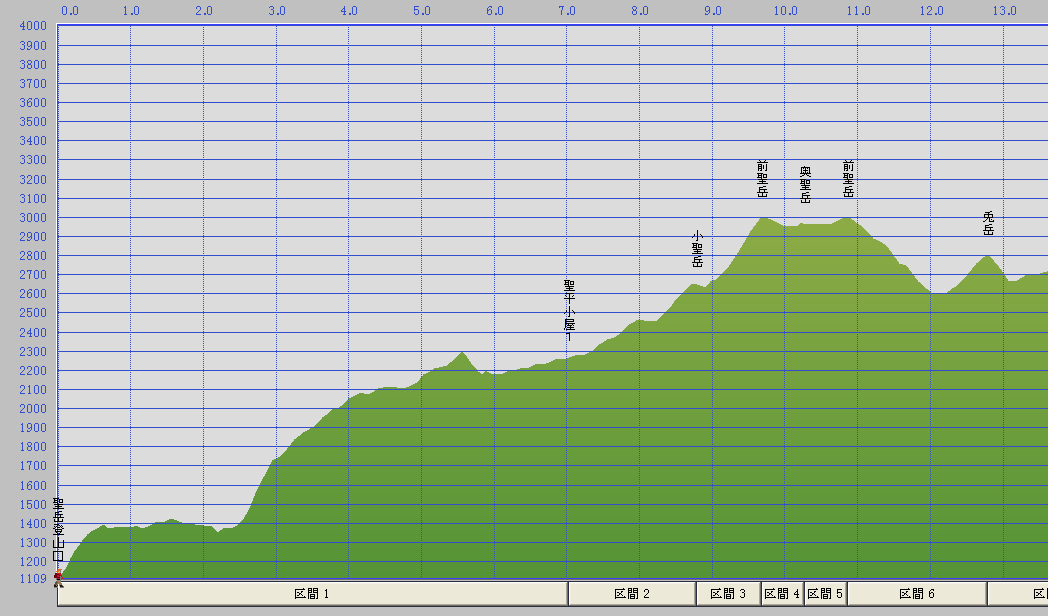
Task: Select the first 前聖岳 peak label
Action: [x=763, y=178]
